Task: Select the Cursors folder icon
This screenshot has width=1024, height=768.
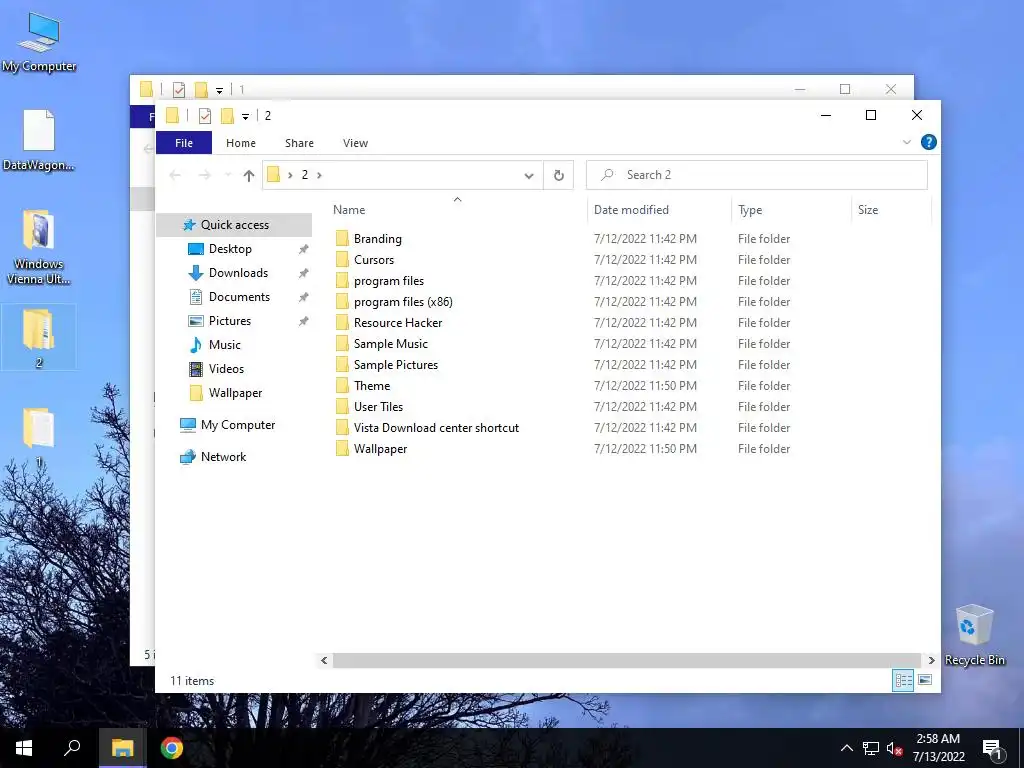Action: pyautogui.click(x=342, y=259)
